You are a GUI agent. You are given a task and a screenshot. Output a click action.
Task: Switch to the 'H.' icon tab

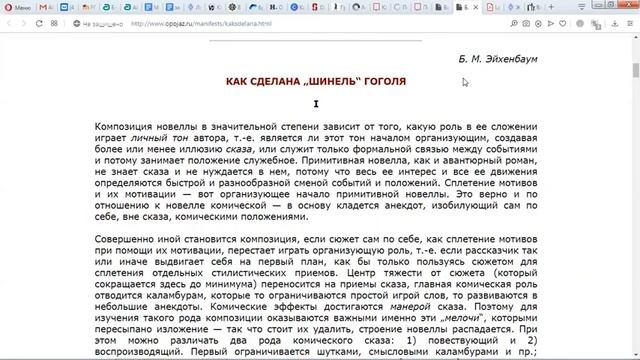pyautogui.click(x=276, y=7)
